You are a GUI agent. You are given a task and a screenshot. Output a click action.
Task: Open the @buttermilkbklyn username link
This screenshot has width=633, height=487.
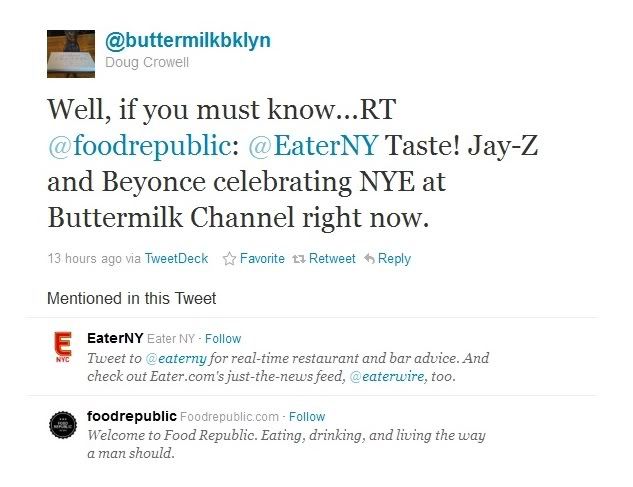pyautogui.click(x=188, y=41)
